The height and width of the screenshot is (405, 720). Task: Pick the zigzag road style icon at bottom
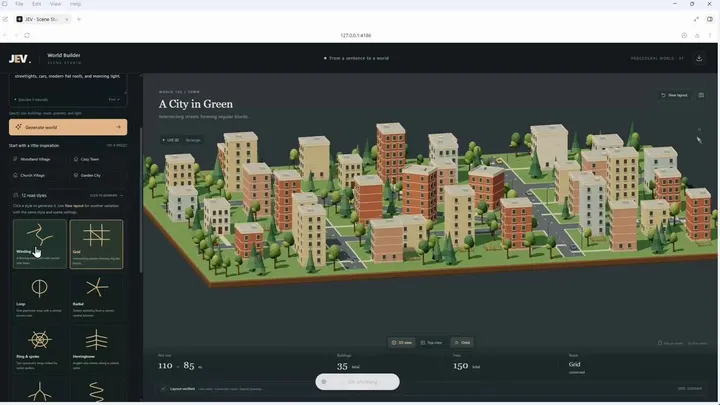click(x=96, y=391)
